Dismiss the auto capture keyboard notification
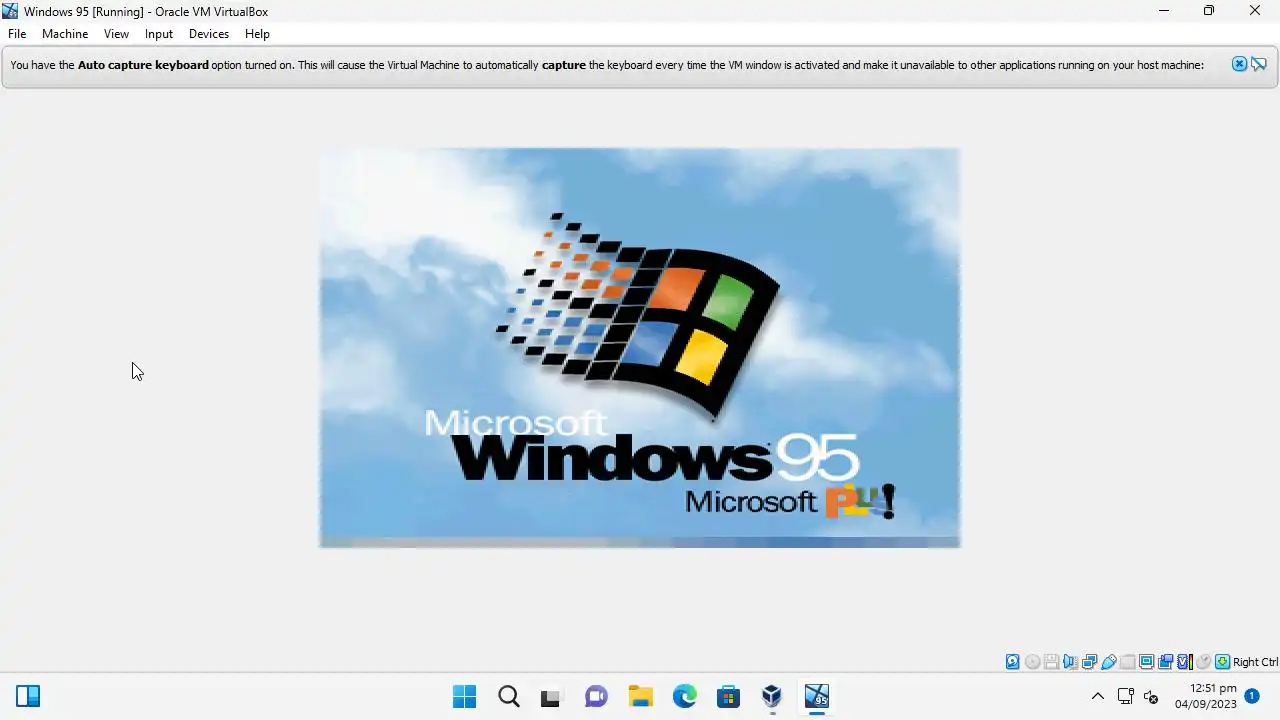The width and height of the screenshot is (1280, 720). [1239, 64]
